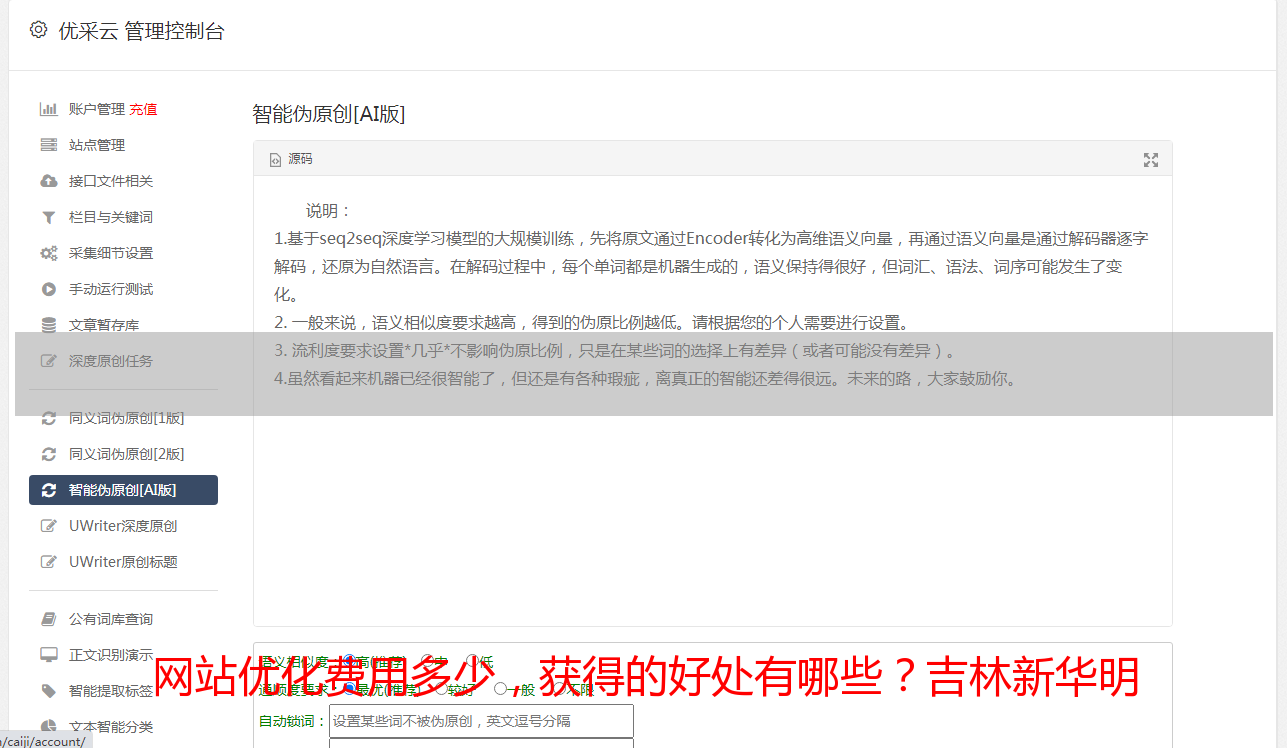
Task: Select 中 semantic similarity radio
Action: click(427, 661)
